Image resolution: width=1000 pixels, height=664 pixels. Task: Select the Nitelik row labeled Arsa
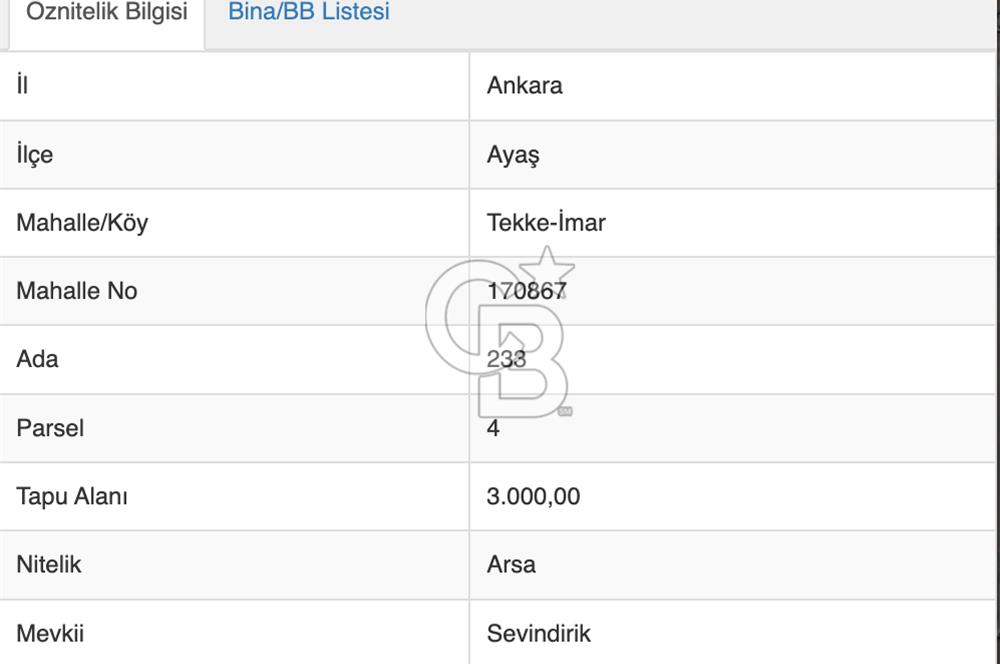click(510, 564)
